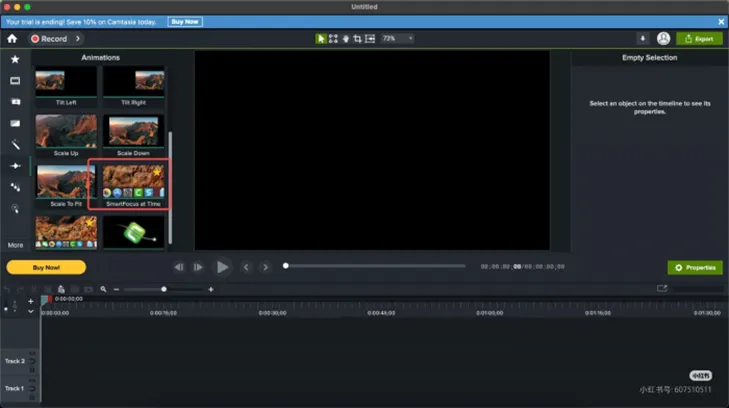
Task: Open the Annotations sidebar icon
Action: pos(15,102)
